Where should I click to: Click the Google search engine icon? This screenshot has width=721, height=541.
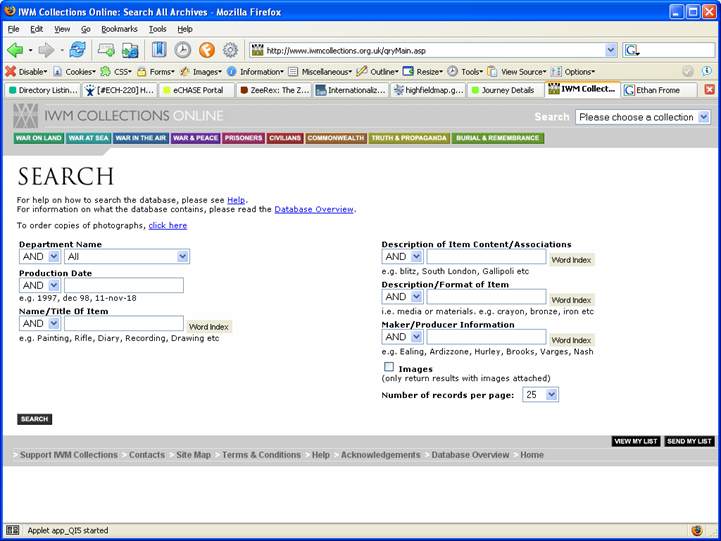[631, 50]
